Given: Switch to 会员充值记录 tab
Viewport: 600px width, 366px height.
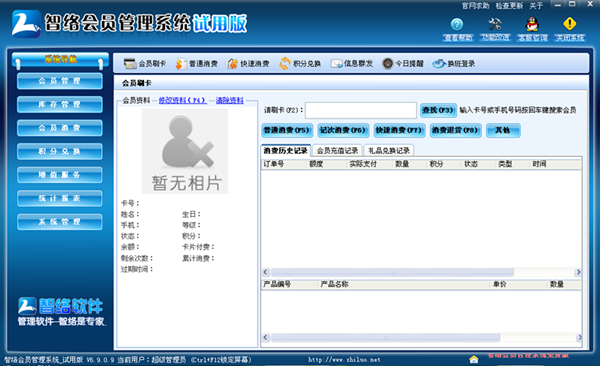Looking at the screenshot, I should (x=337, y=150).
